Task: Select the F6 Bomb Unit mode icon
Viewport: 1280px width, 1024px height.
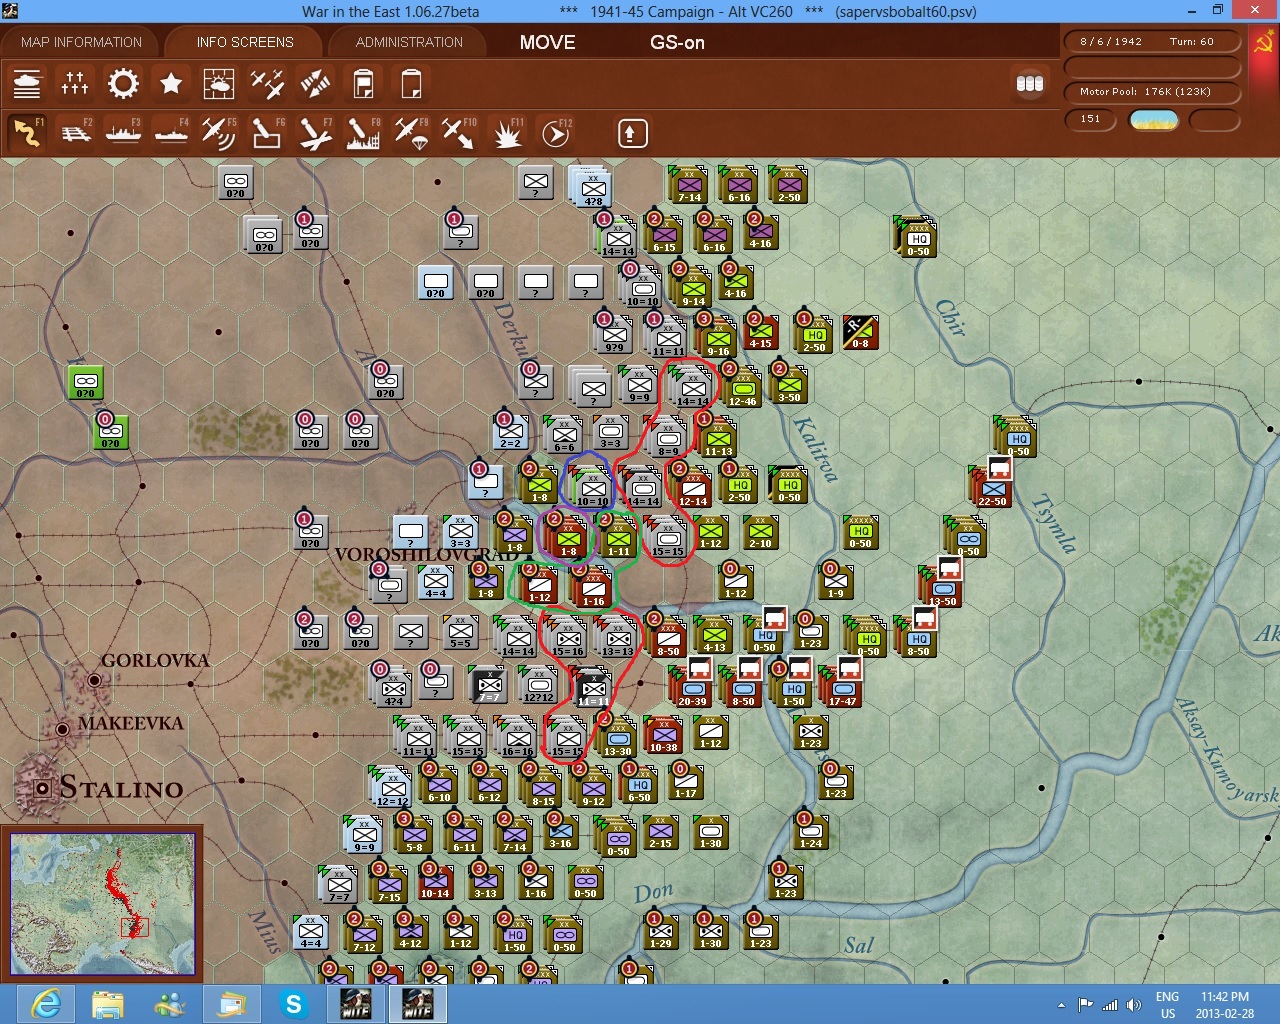Action: click(x=267, y=133)
